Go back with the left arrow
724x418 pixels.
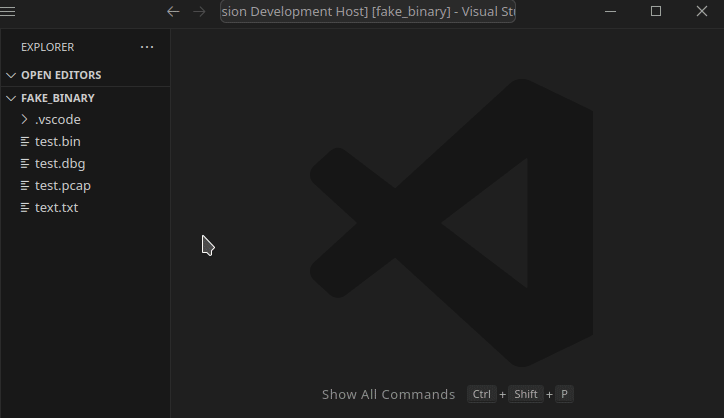tap(173, 12)
